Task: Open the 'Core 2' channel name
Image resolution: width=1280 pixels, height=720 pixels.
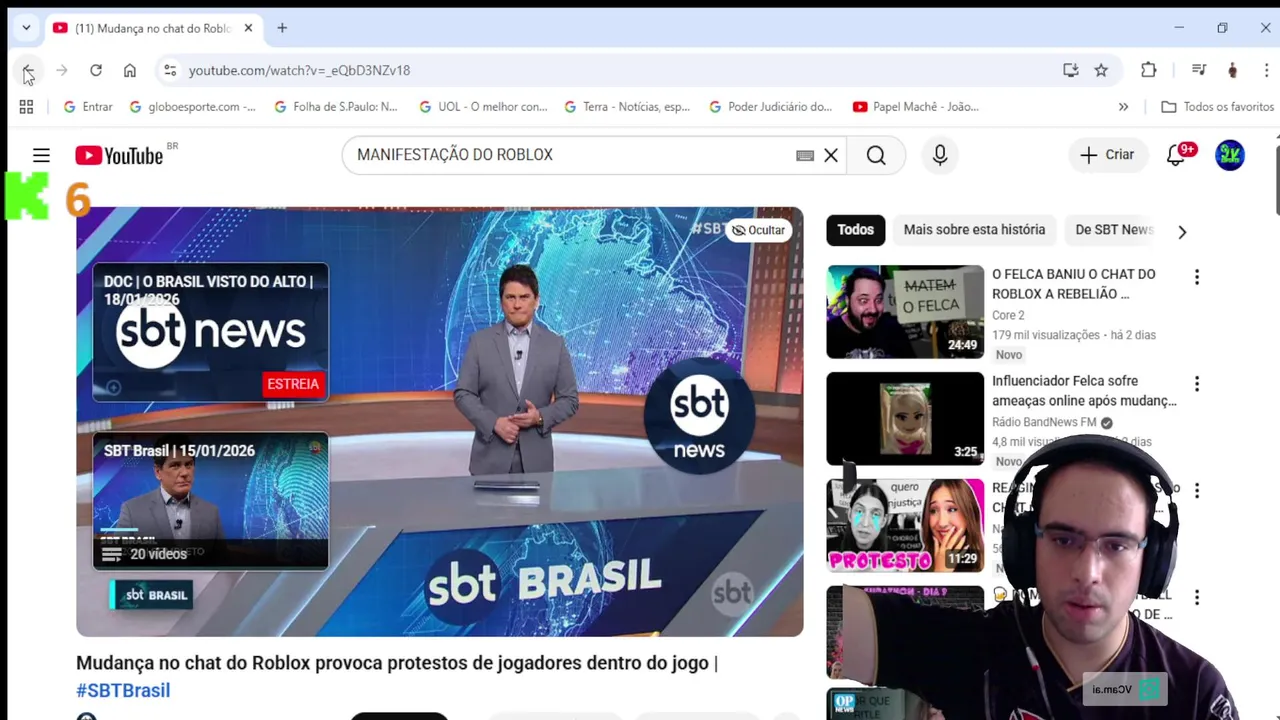Action: coord(1008,315)
